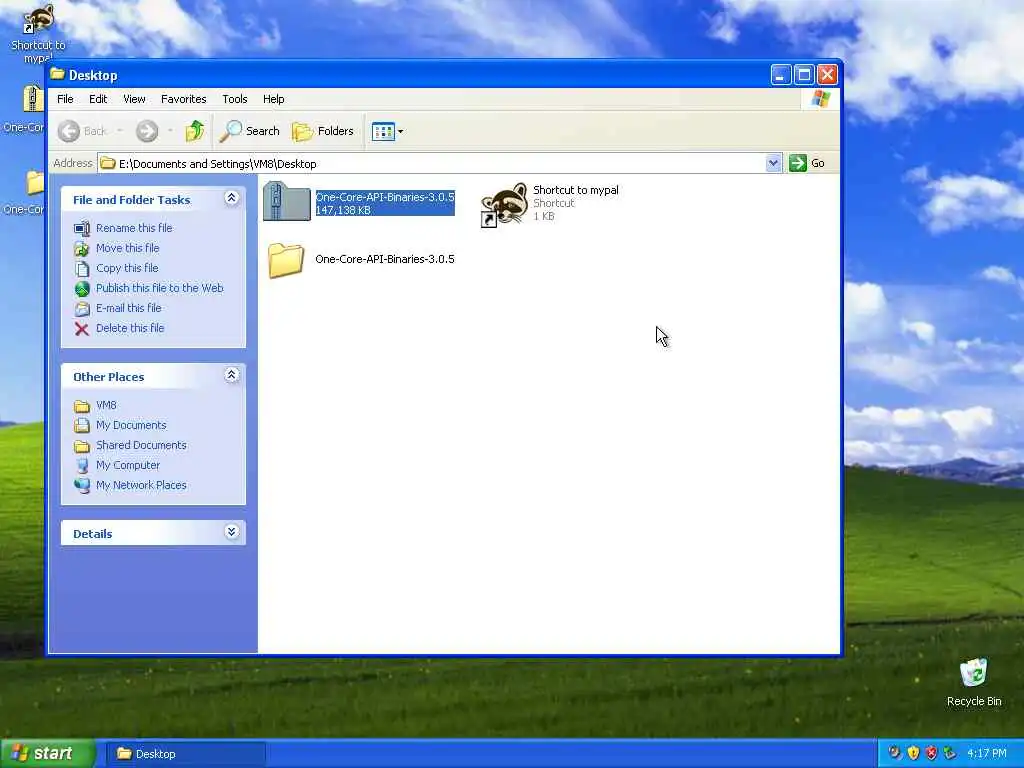
Task: Open Shared Documents in Other Places
Action: (x=141, y=445)
